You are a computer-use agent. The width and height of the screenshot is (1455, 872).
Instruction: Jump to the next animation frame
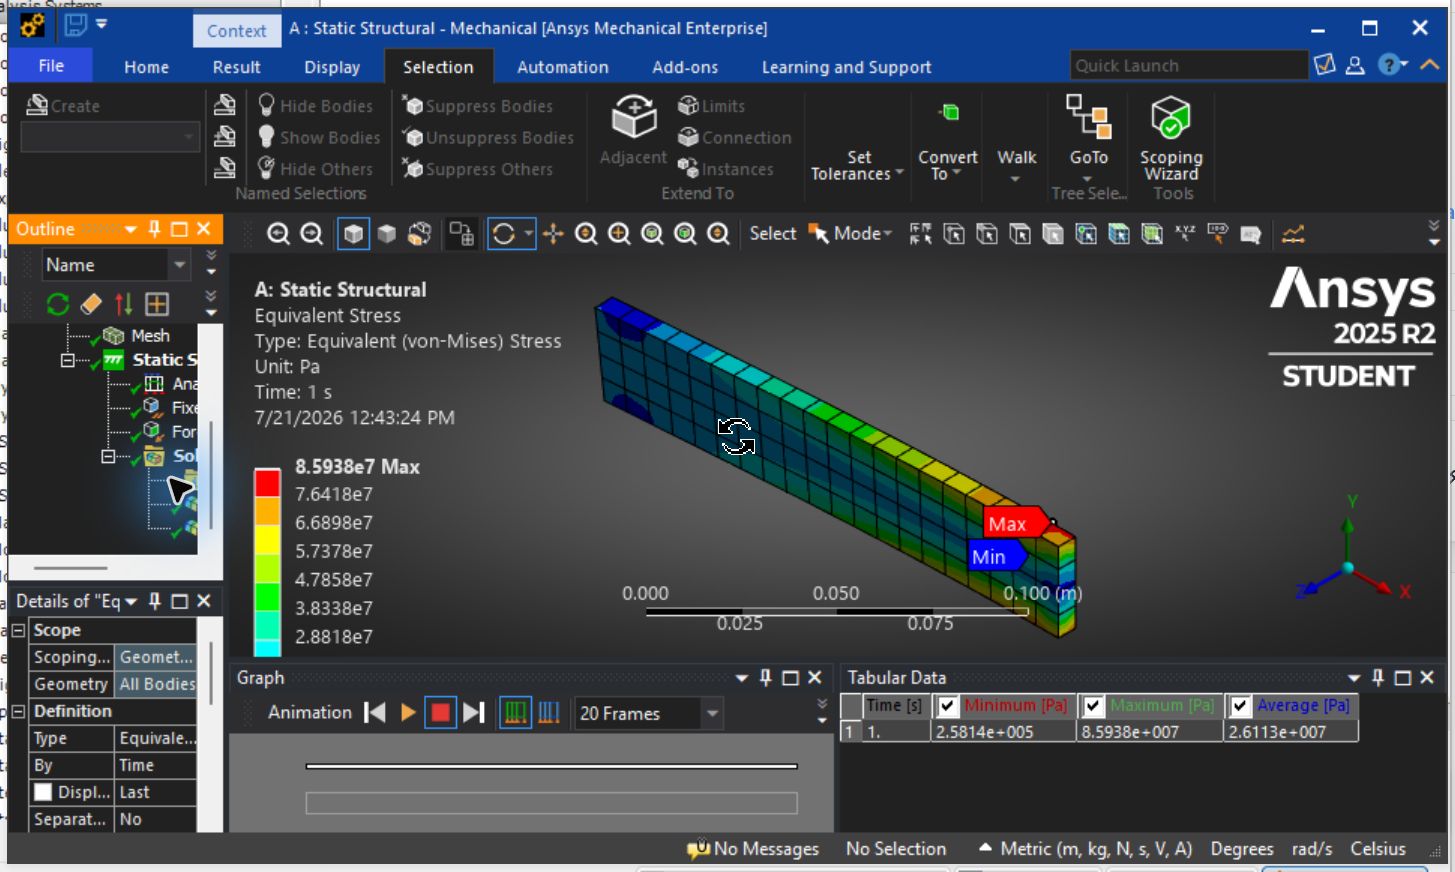(x=474, y=713)
